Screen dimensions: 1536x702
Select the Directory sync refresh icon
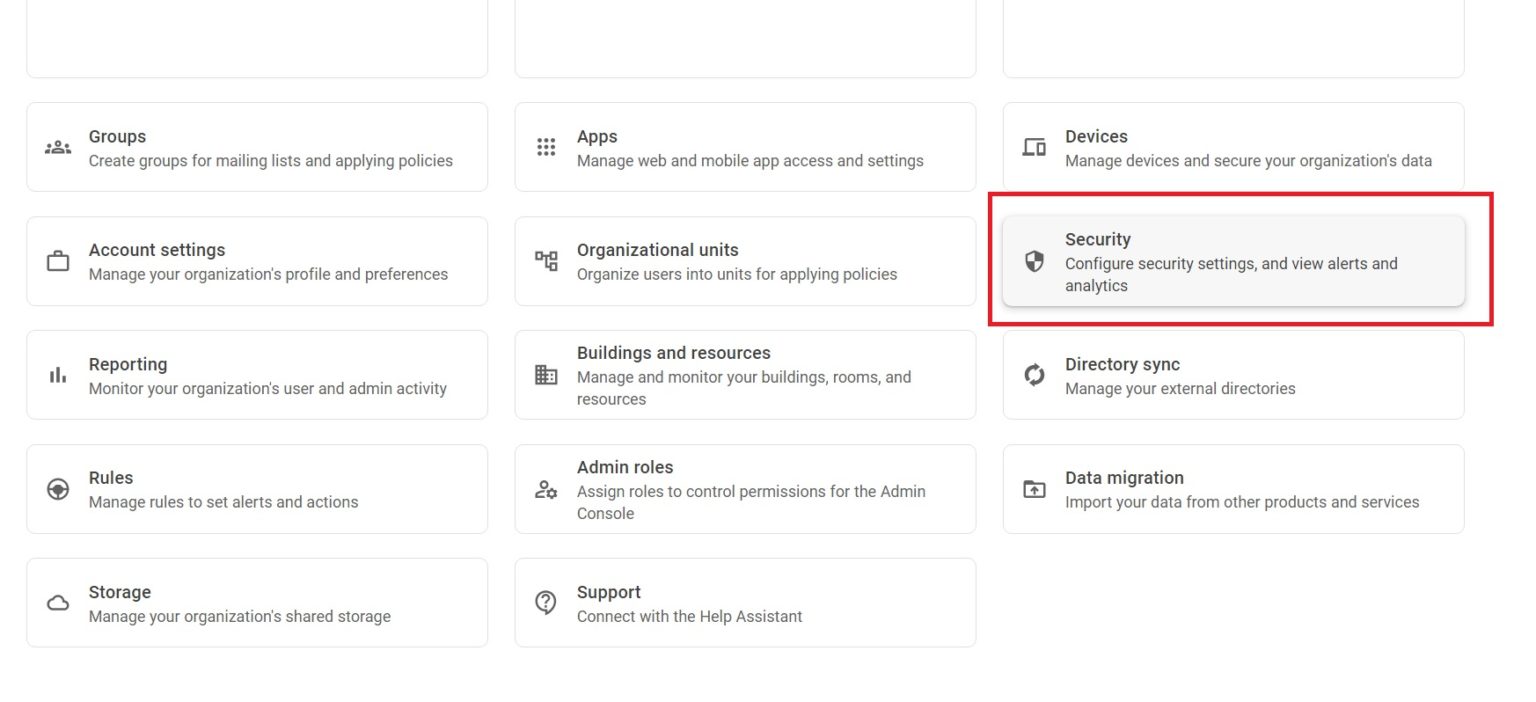(x=1033, y=374)
